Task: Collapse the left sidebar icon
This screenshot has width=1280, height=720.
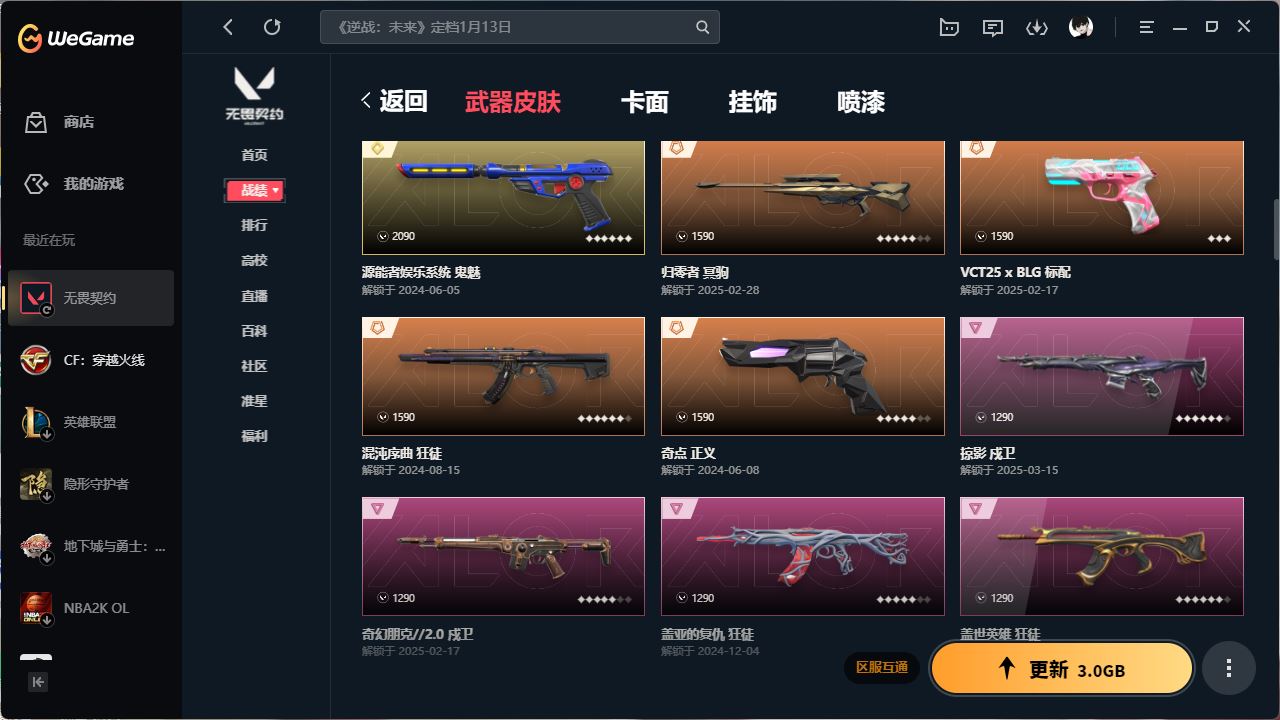Action: coord(38,682)
